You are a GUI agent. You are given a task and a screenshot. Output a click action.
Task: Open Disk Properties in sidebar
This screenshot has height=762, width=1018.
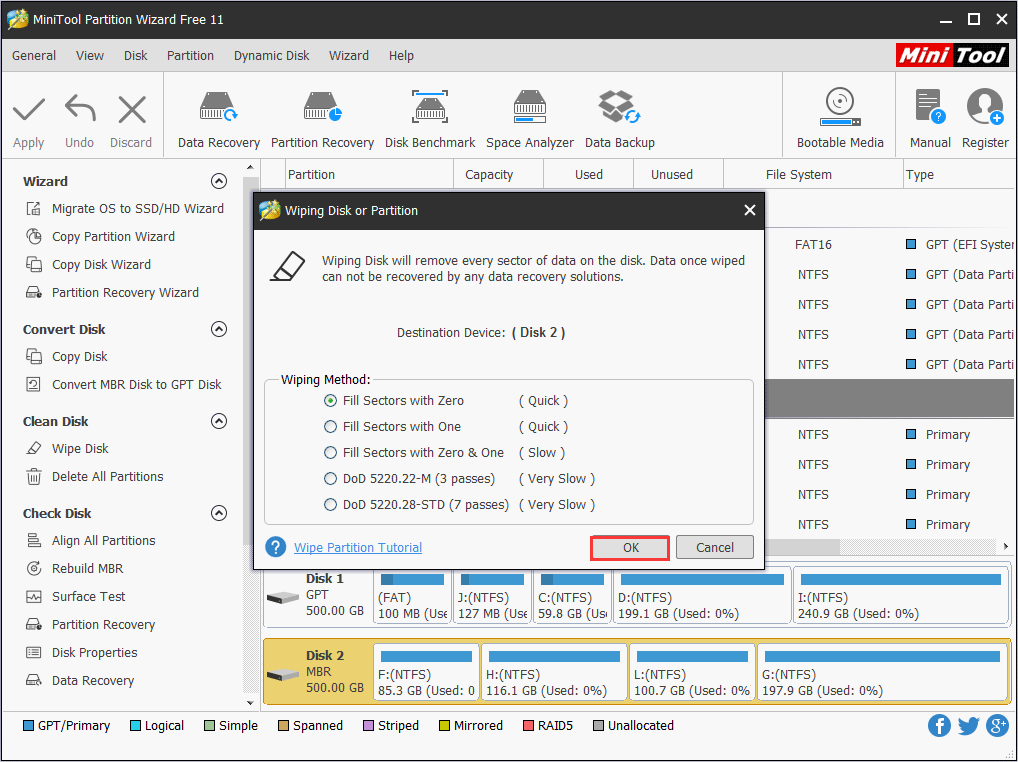(x=81, y=652)
